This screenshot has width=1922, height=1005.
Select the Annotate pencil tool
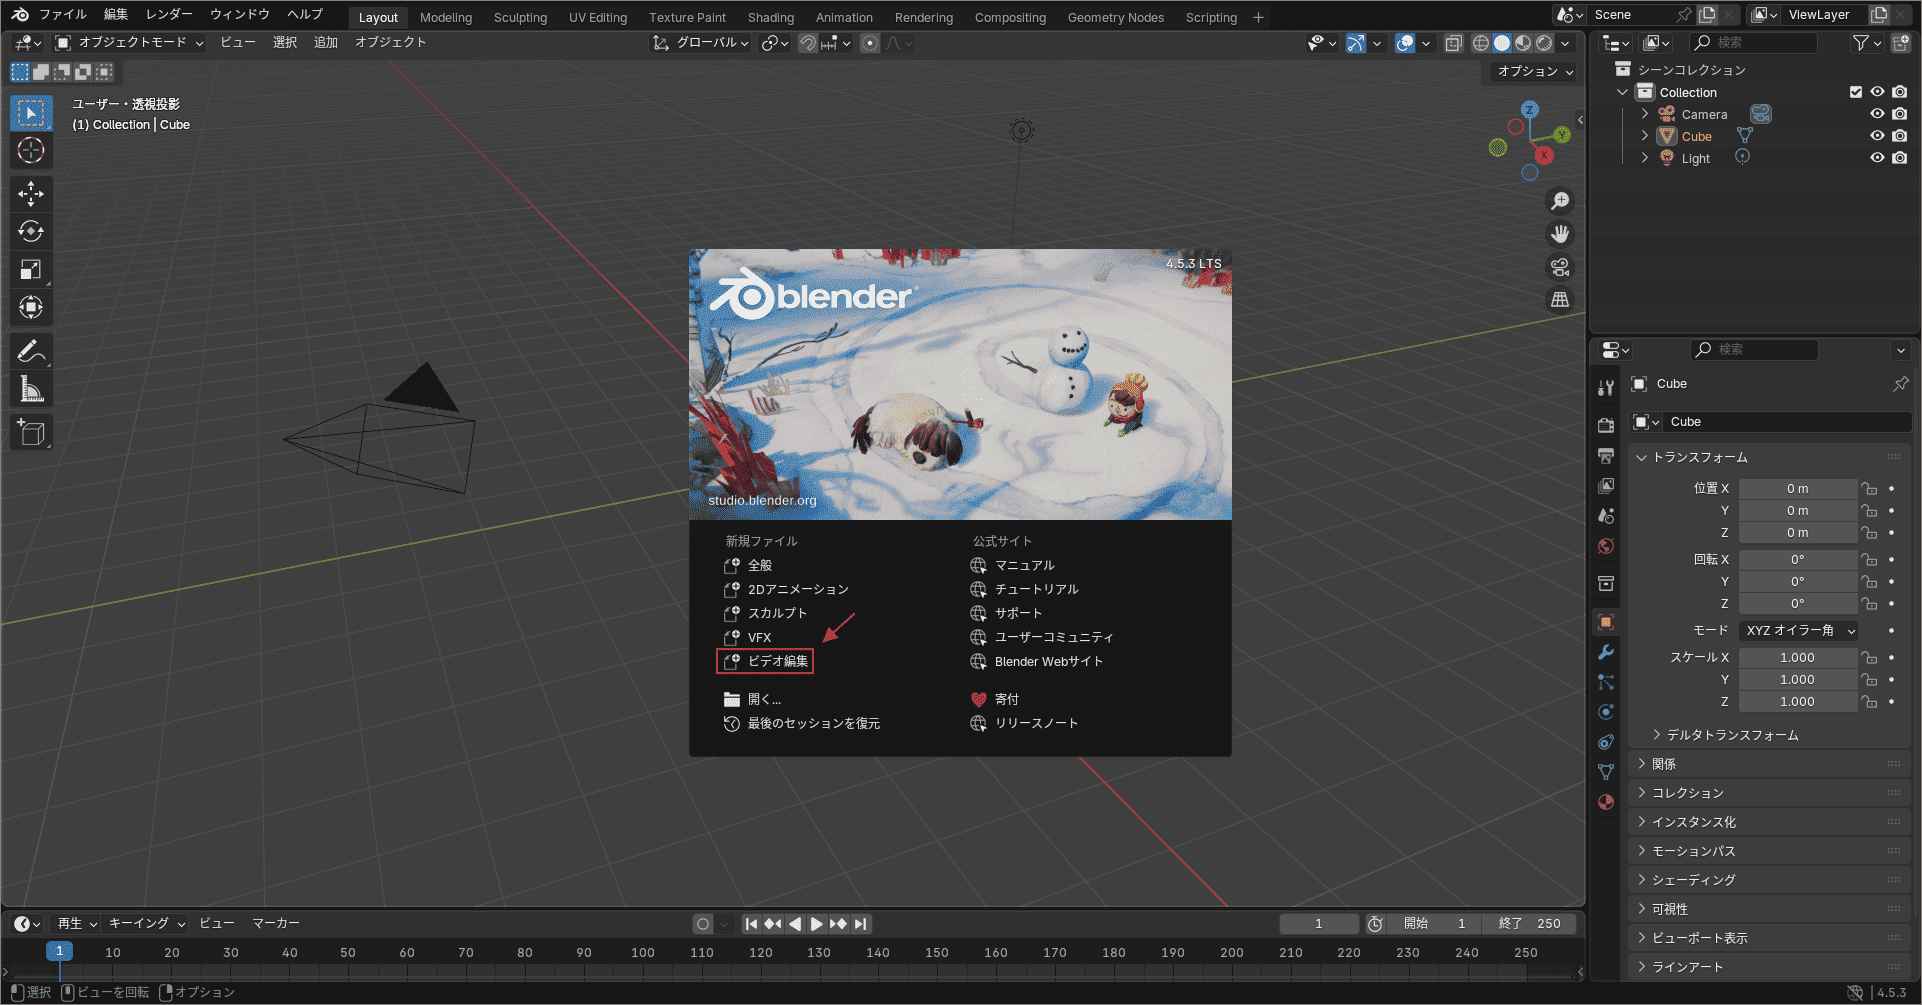pyautogui.click(x=31, y=351)
